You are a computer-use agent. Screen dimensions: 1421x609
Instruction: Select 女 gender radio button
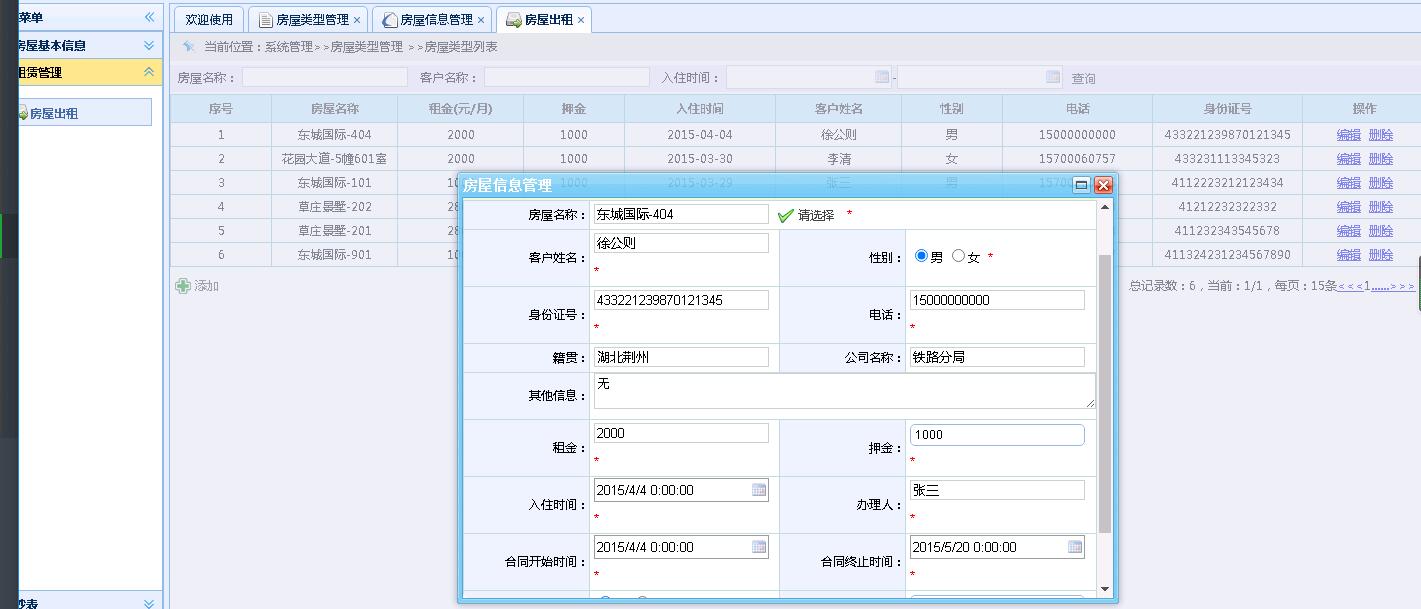click(x=958, y=256)
